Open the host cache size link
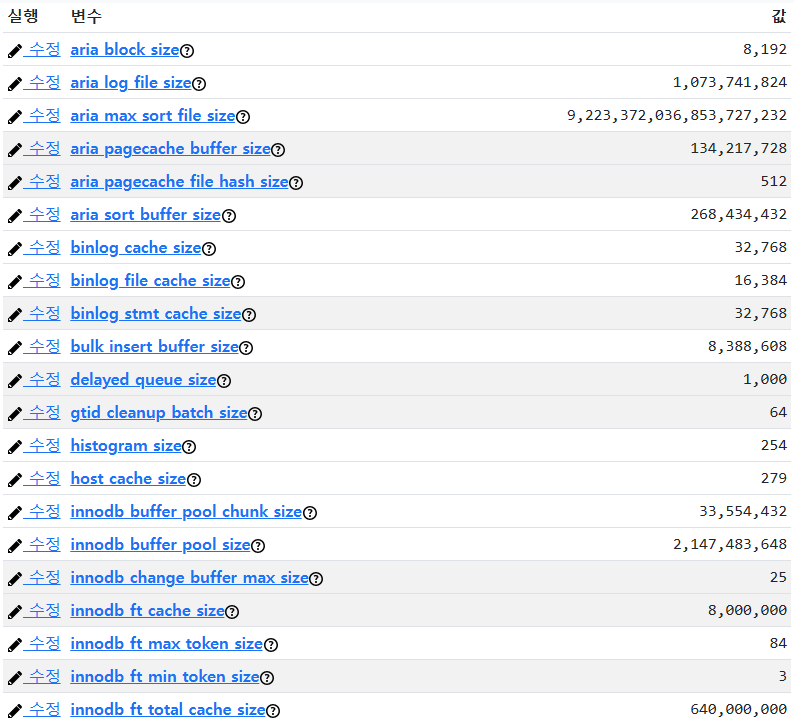Image resolution: width=794 pixels, height=721 pixels. click(x=129, y=478)
